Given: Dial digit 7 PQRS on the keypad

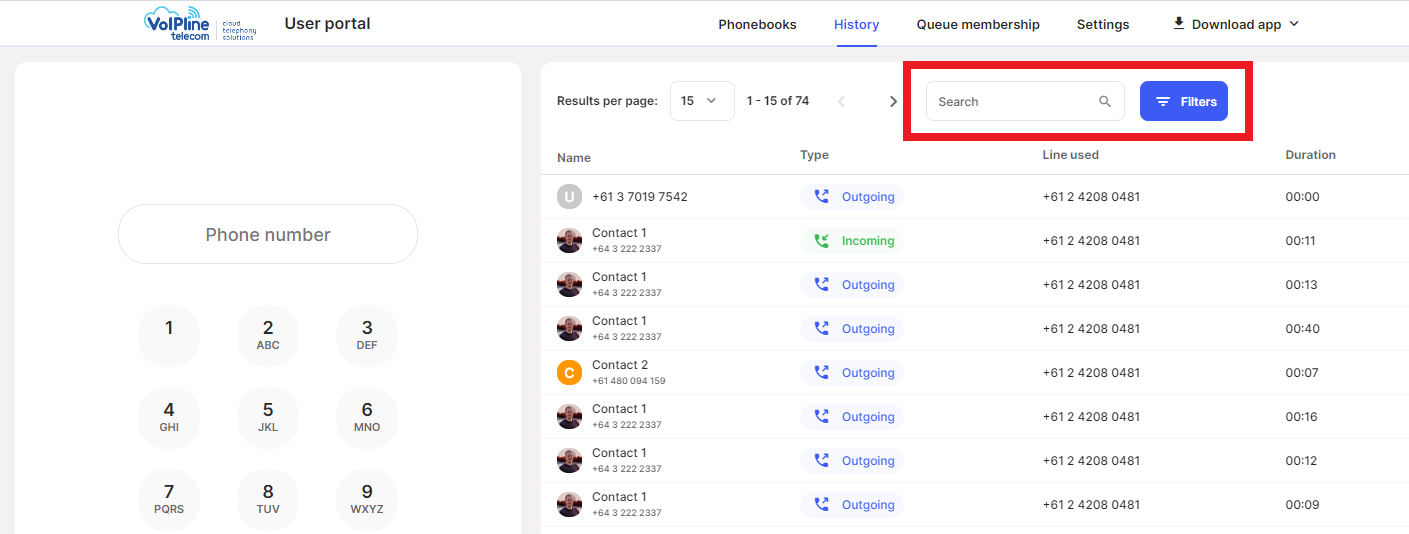Looking at the screenshot, I should pyautogui.click(x=169, y=500).
